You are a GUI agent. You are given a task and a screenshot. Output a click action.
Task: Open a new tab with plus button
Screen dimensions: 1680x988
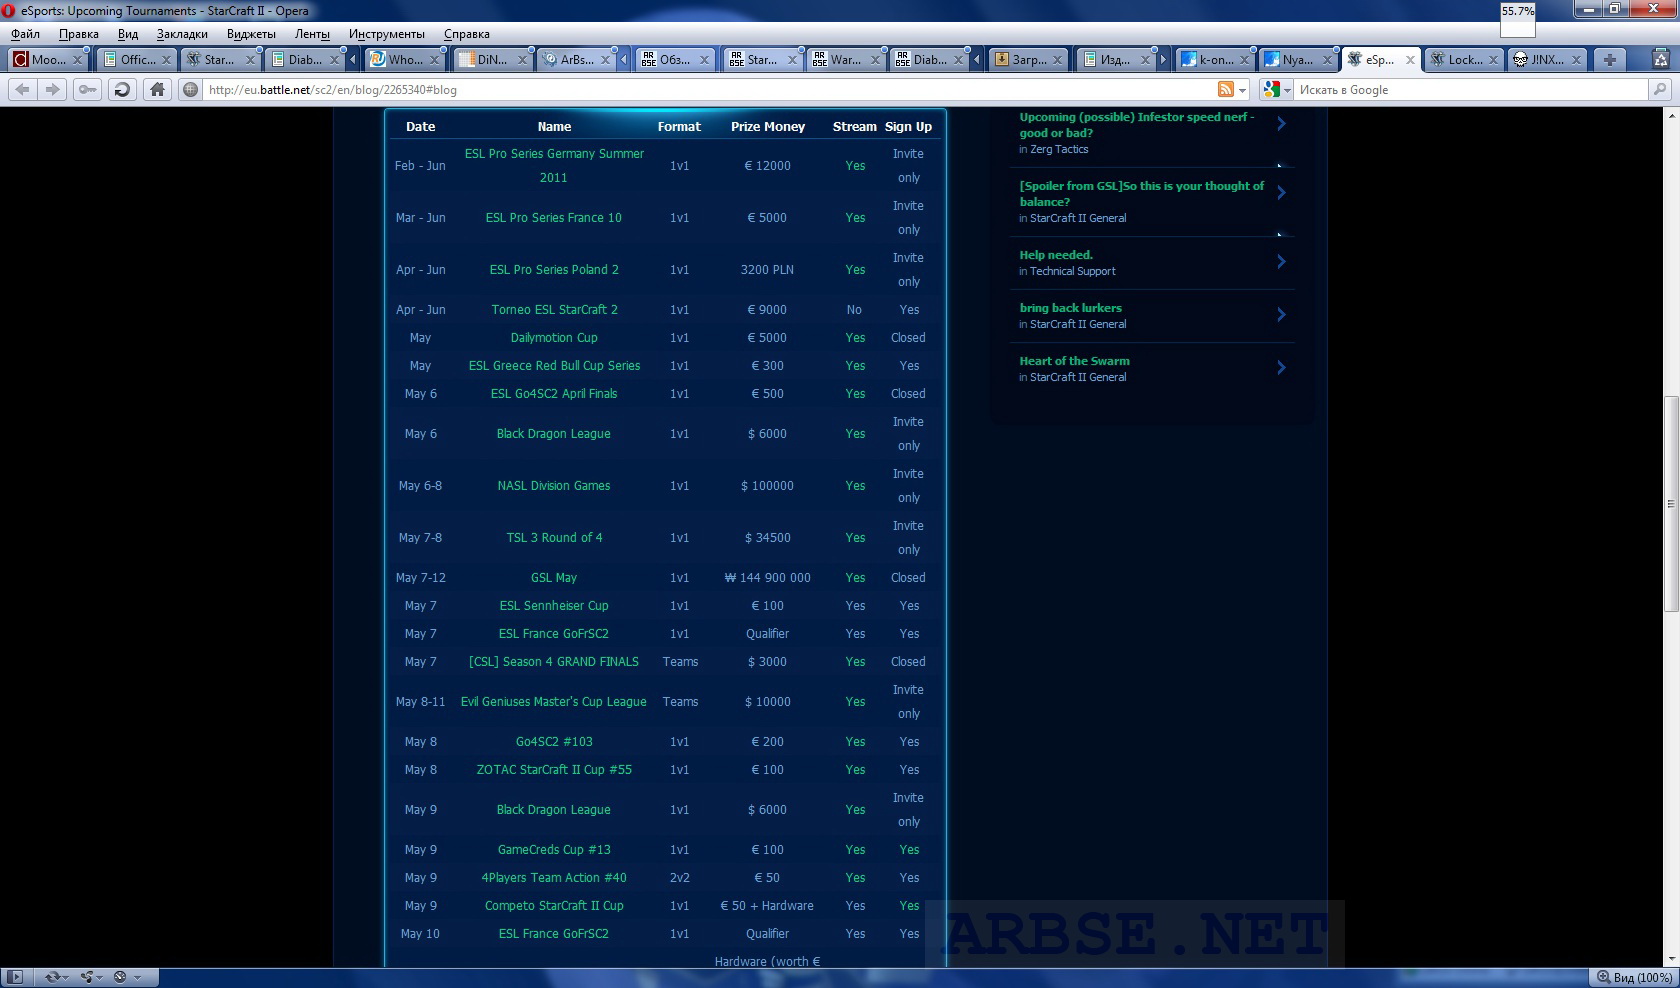(x=1610, y=60)
